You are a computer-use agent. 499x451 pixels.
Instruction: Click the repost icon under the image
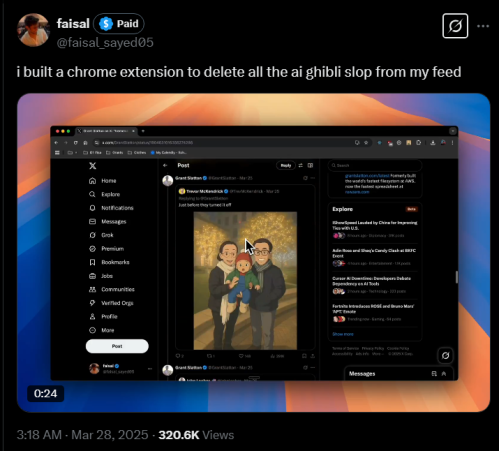[209, 356]
